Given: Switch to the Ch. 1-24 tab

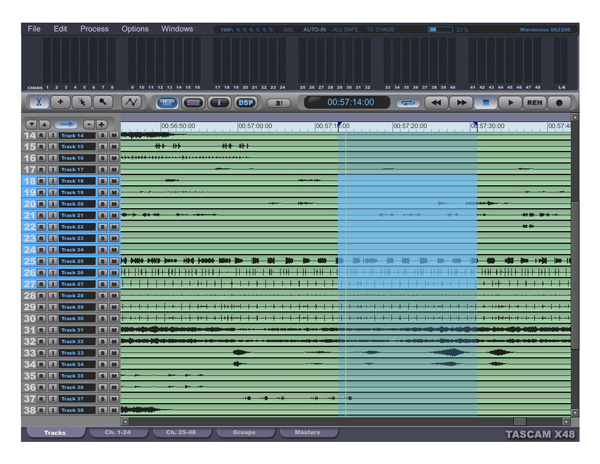Looking at the screenshot, I should [x=118, y=432].
